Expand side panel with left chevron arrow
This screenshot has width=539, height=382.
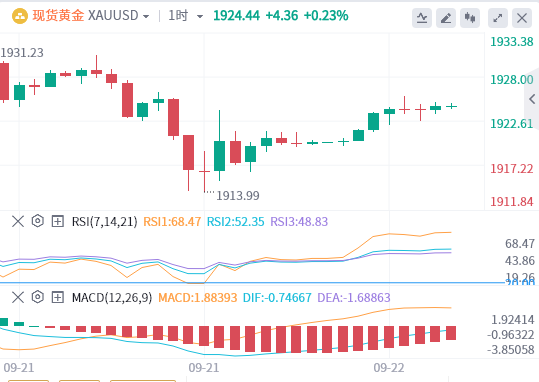tap(532, 99)
